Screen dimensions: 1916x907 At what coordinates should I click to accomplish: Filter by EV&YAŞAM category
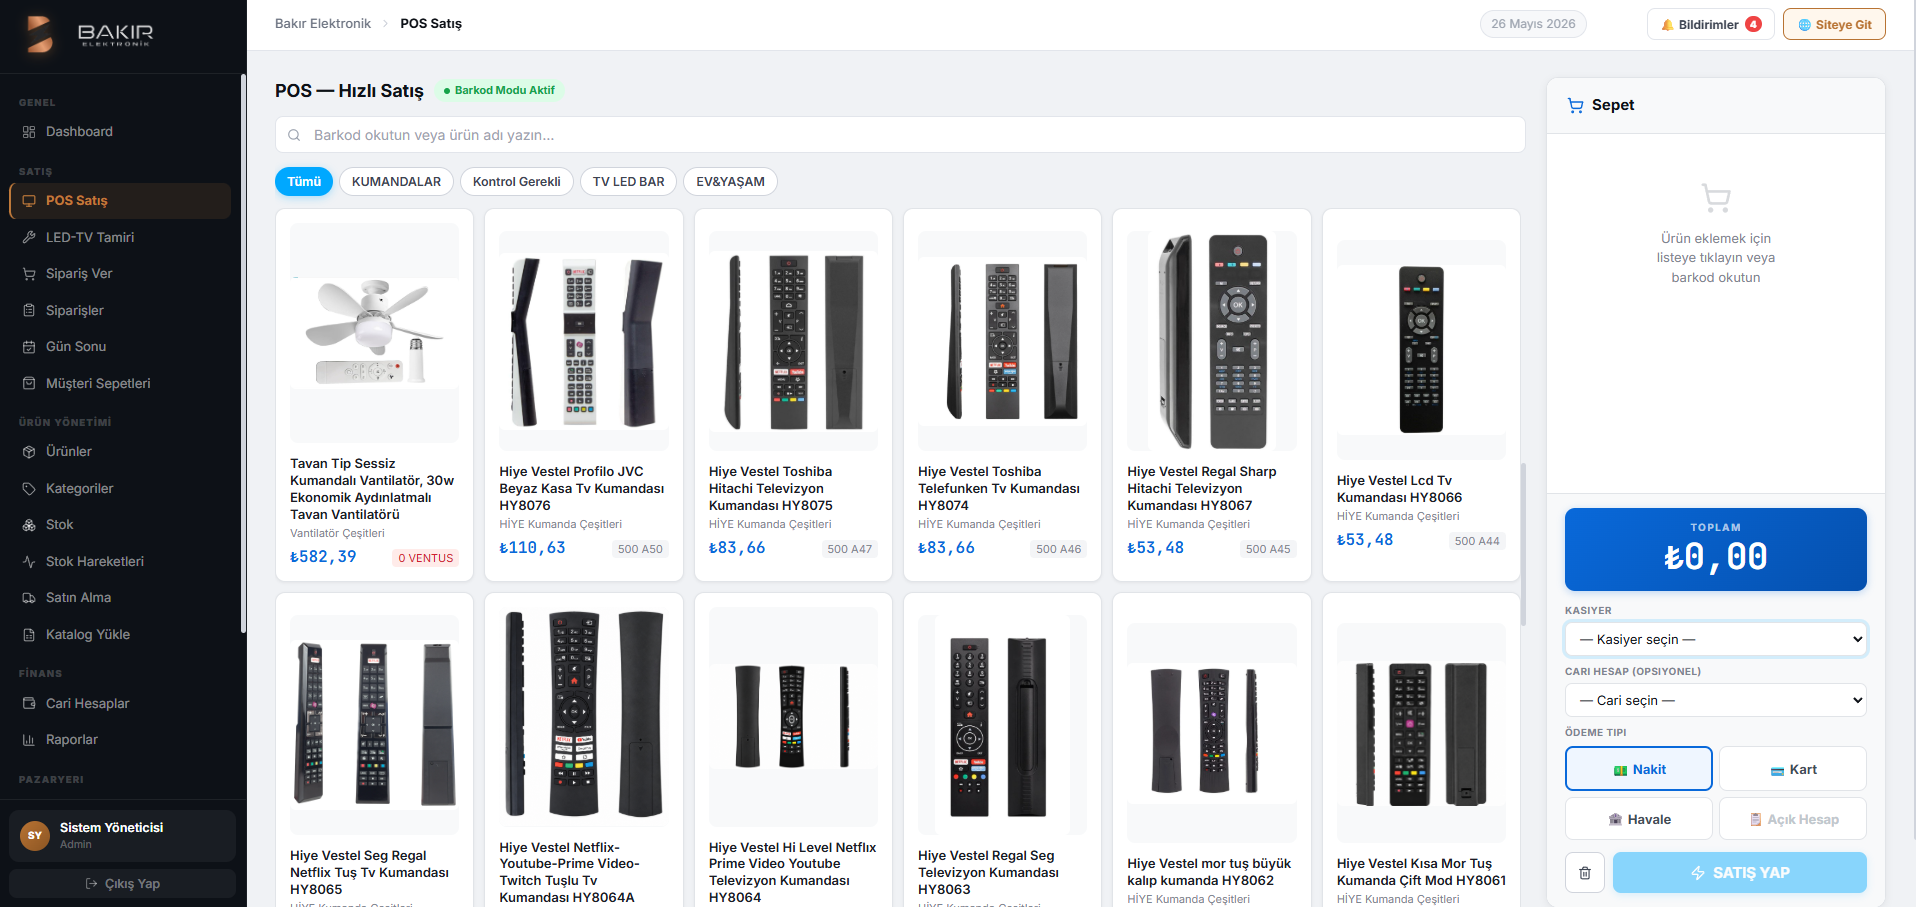coord(730,182)
